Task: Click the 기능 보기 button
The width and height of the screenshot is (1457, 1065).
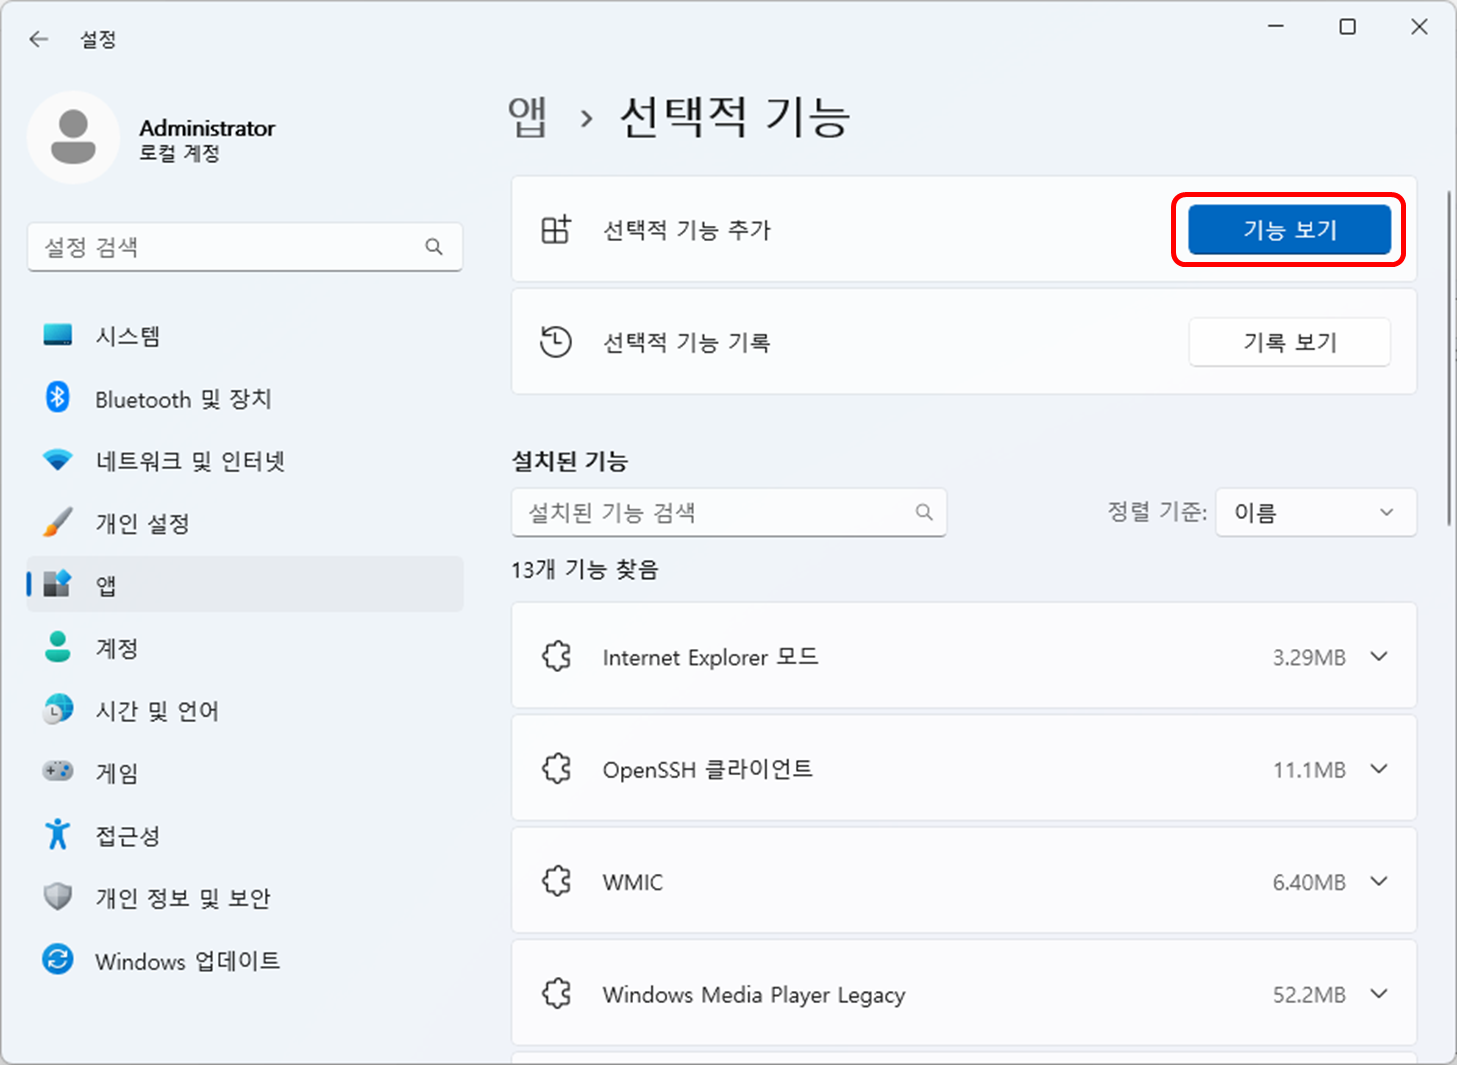Action: 1289,229
